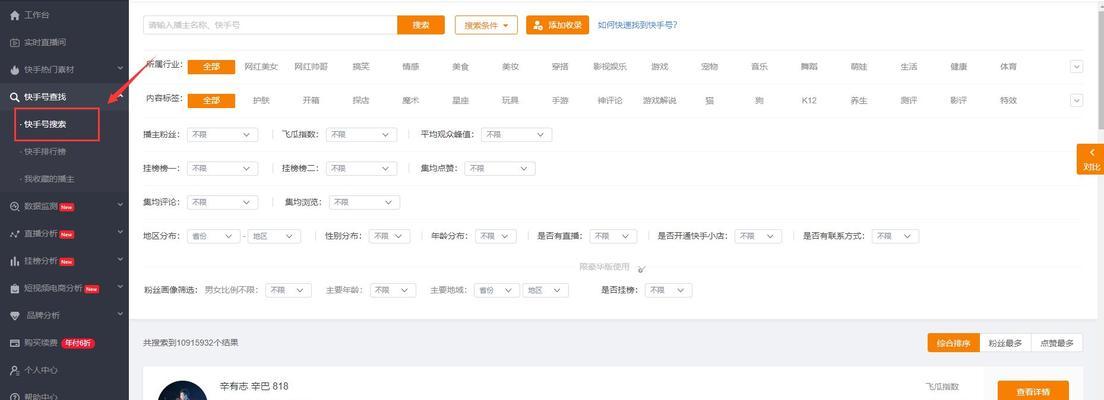Open 播主粉丝 dropdown
The height and width of the screenshot is (400, 1104).
point(222,134)
